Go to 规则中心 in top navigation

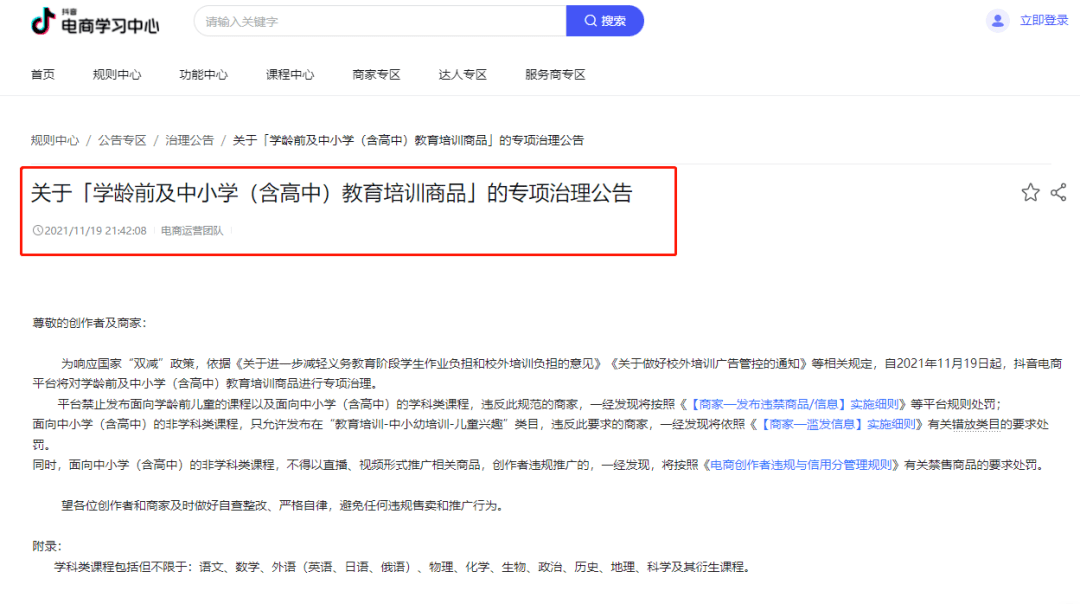[x=117, y=75]
